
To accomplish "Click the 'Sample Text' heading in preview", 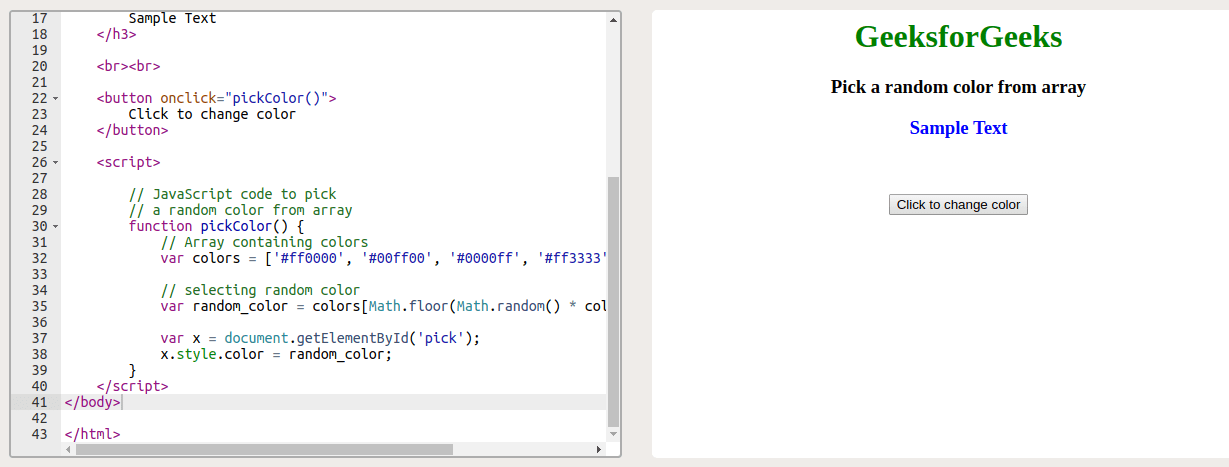I will click(x=958, y=128).
